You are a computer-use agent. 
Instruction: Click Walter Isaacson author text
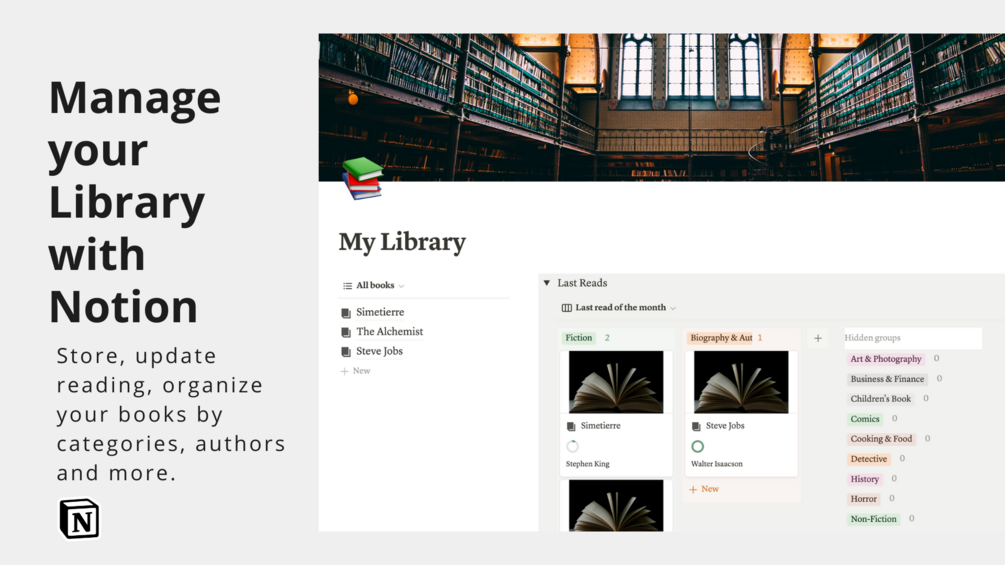click(717, 464)
